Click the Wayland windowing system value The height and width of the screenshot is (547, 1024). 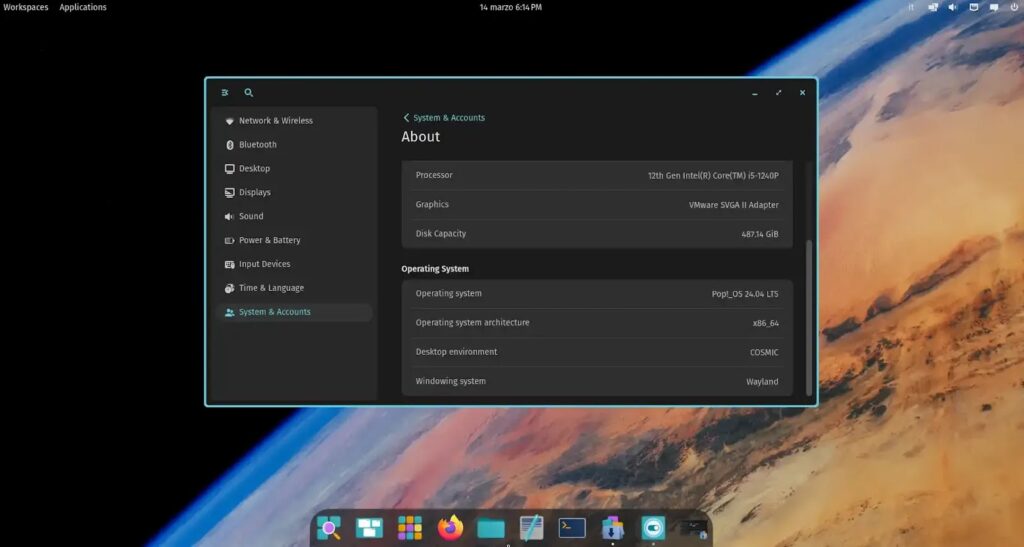click(762, 382)
